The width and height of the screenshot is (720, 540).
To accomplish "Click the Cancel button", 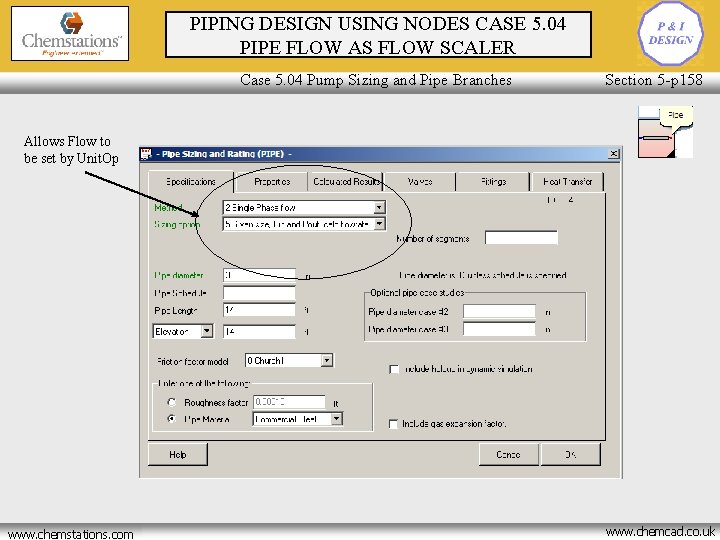I will click(508, 455).
